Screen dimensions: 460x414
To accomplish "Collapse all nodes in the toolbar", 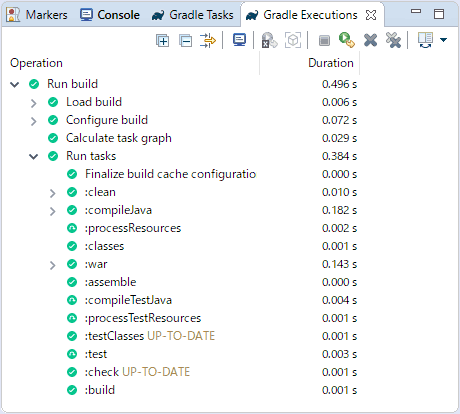I will pos(185,41).
